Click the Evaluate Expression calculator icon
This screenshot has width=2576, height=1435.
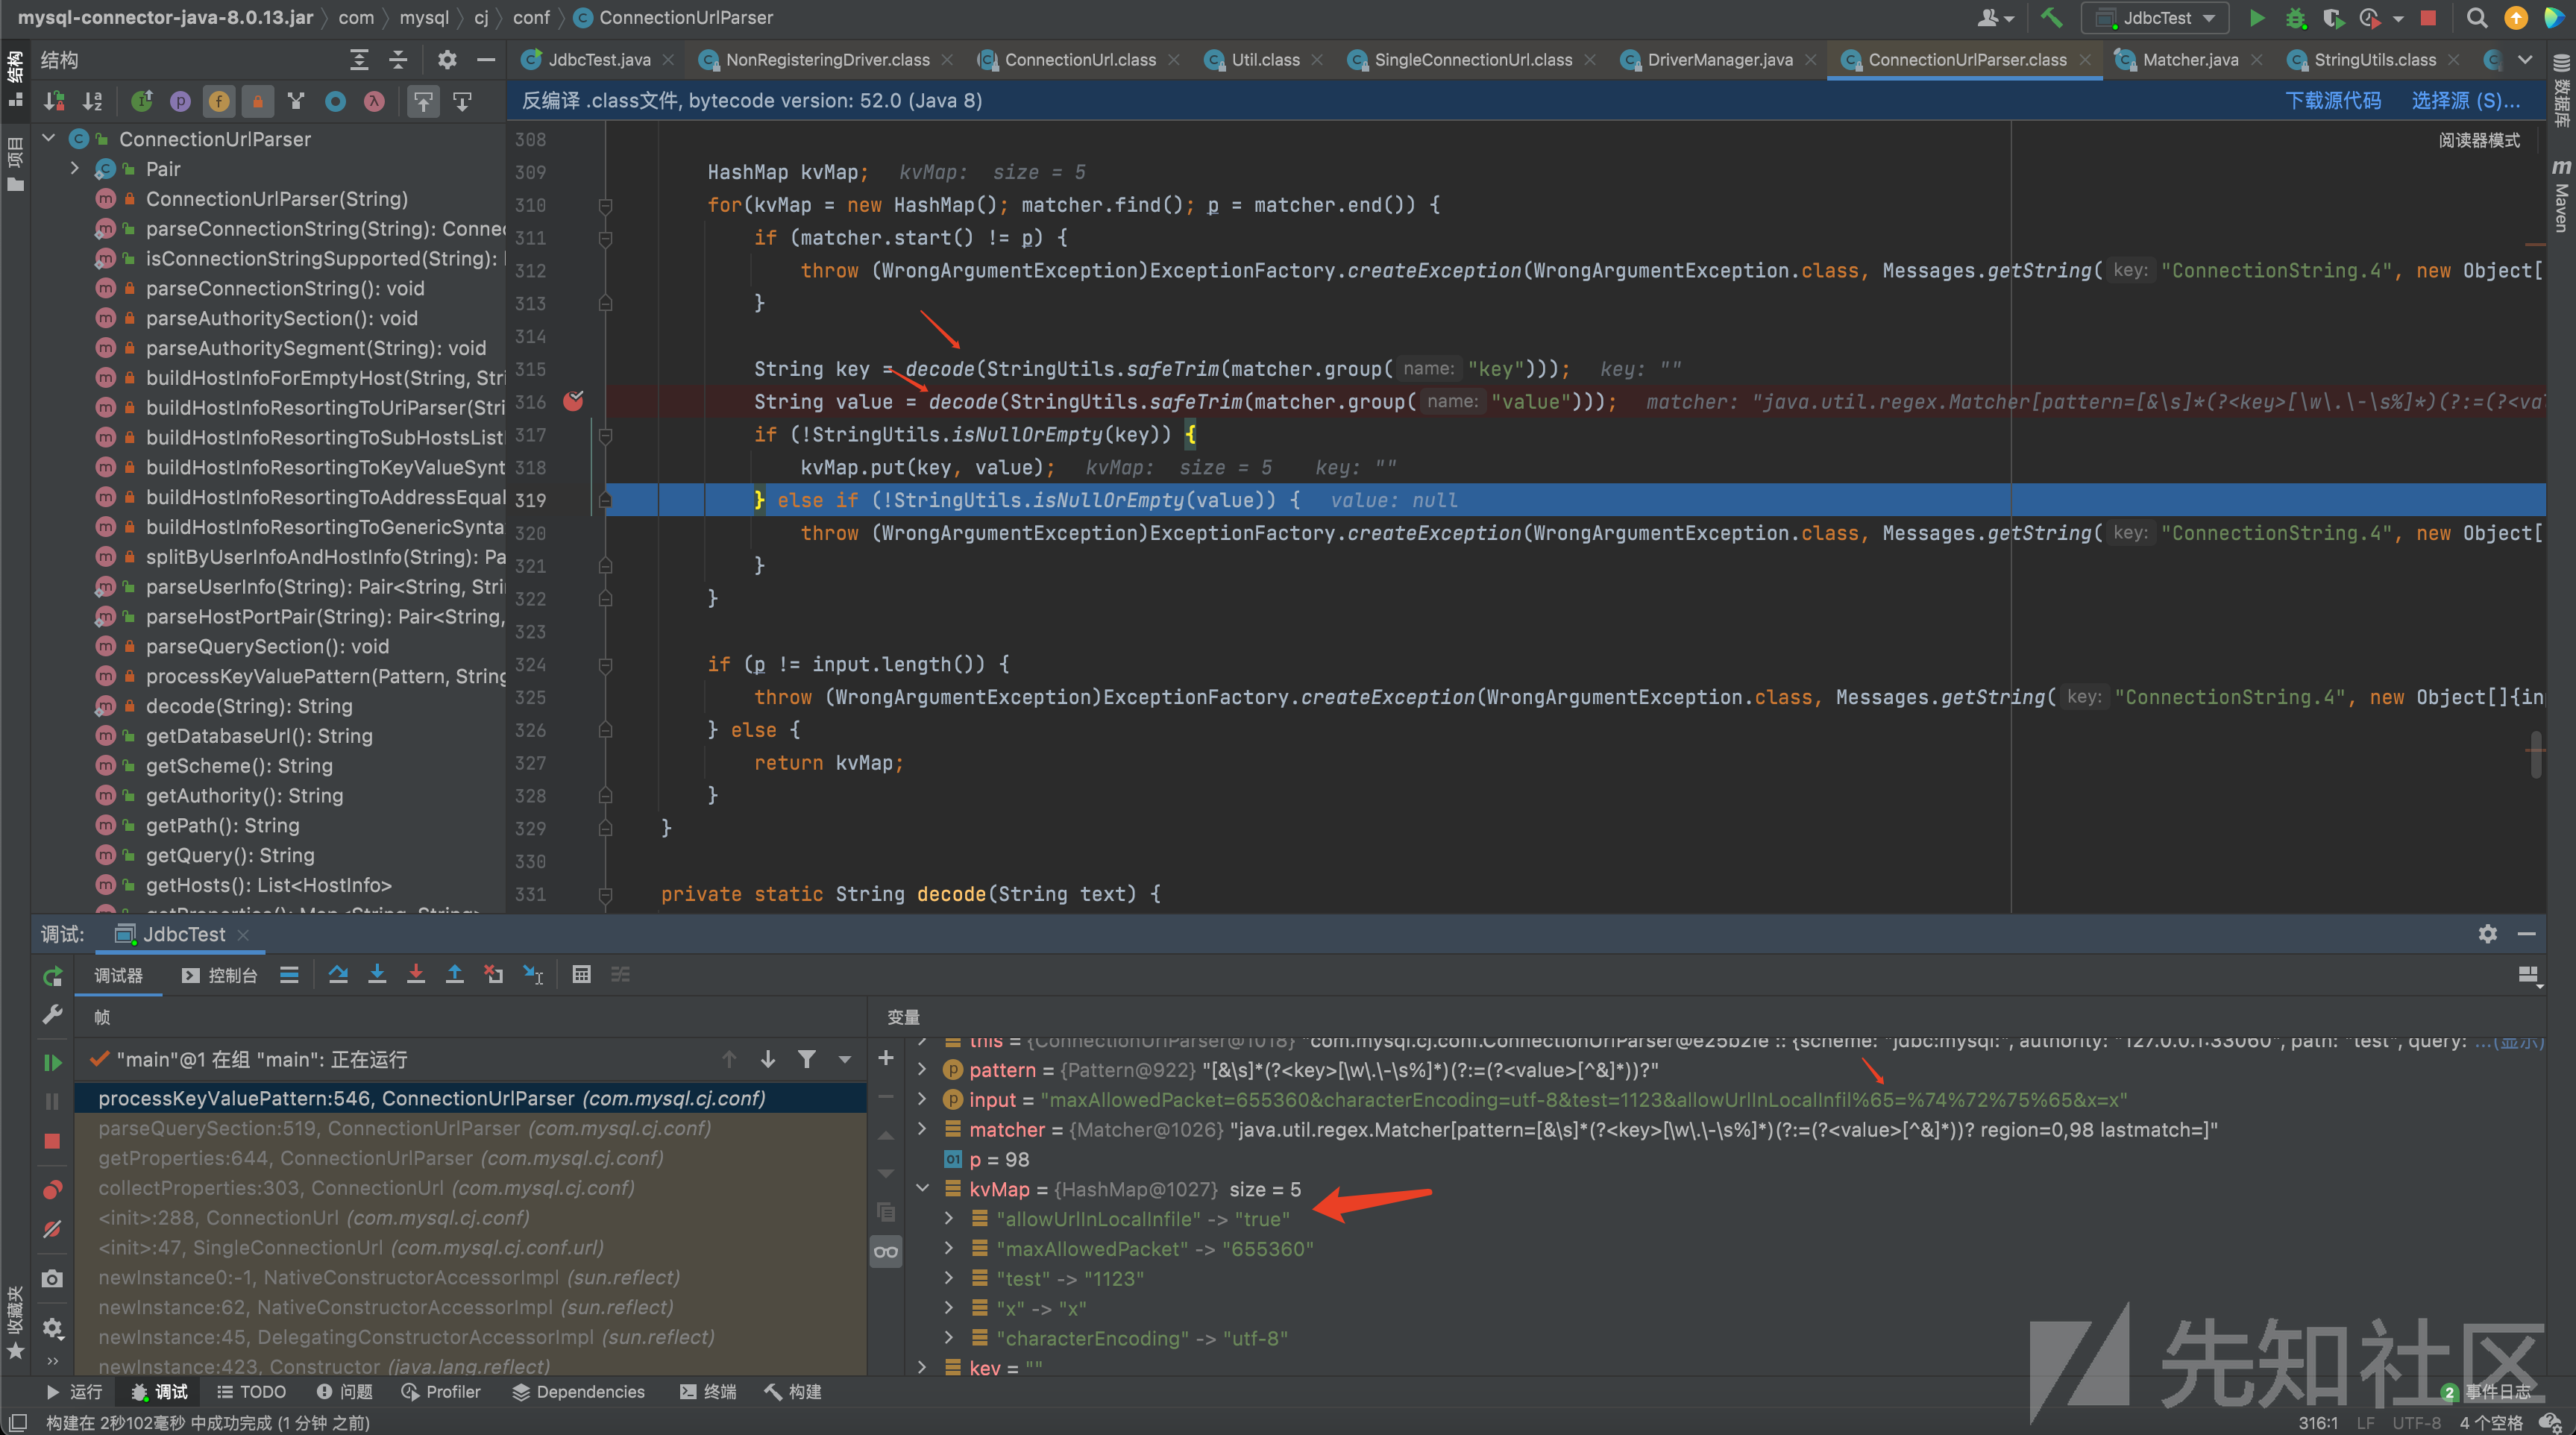tap(581, 974)
